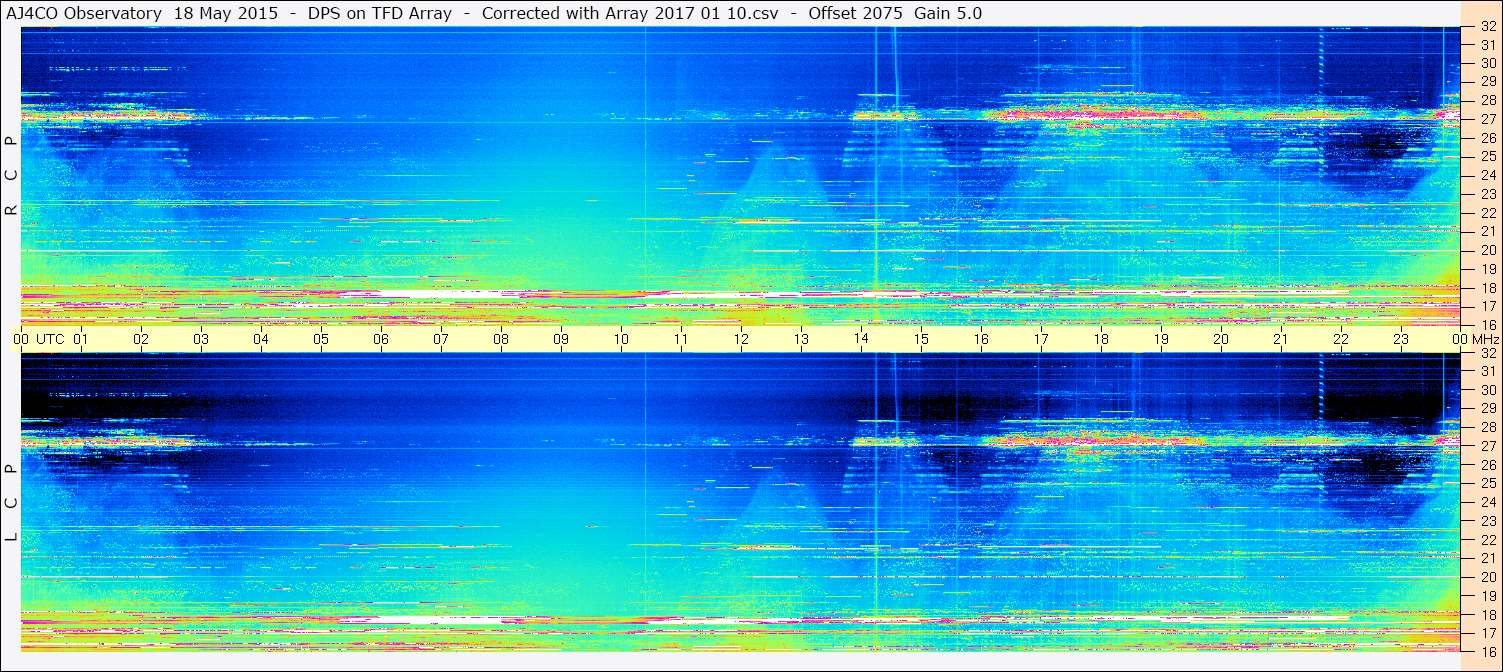Click the 26 MHz tick on RCP panel scale
Screen dimensions: 1503x672
click(x=1488, y=138)
